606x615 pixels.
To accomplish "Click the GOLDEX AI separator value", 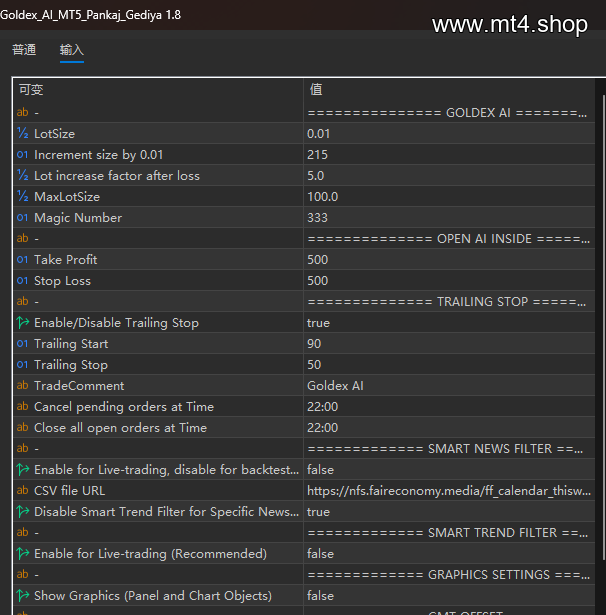I will 449,113.
